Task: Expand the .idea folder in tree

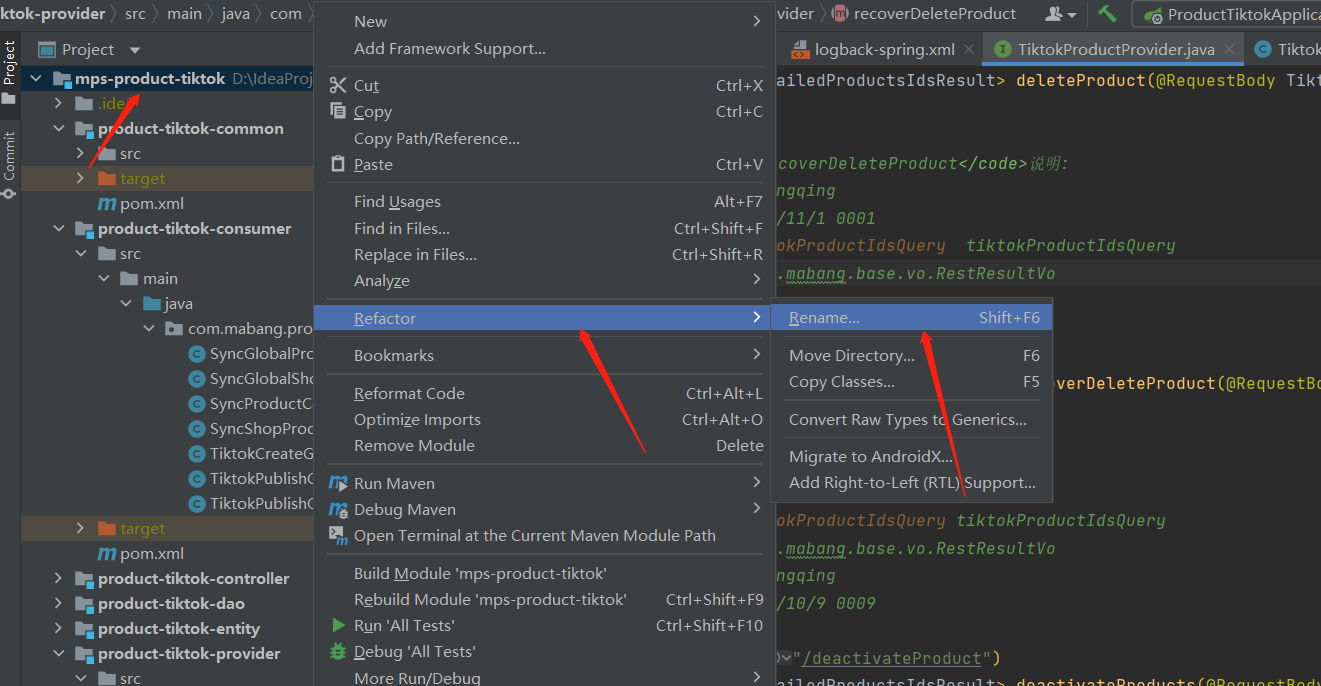Action: click(59, 104)
